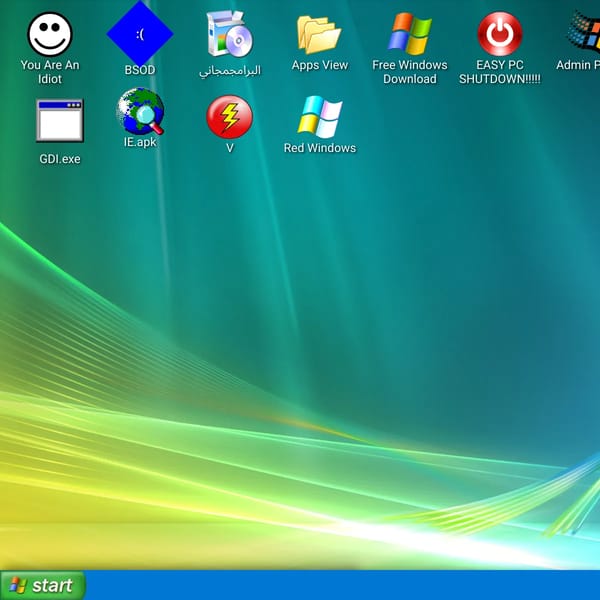This screenshot has height=600, width=600.
Task: Select the 'GDI.exe' text label
Action: coord(60,159)
